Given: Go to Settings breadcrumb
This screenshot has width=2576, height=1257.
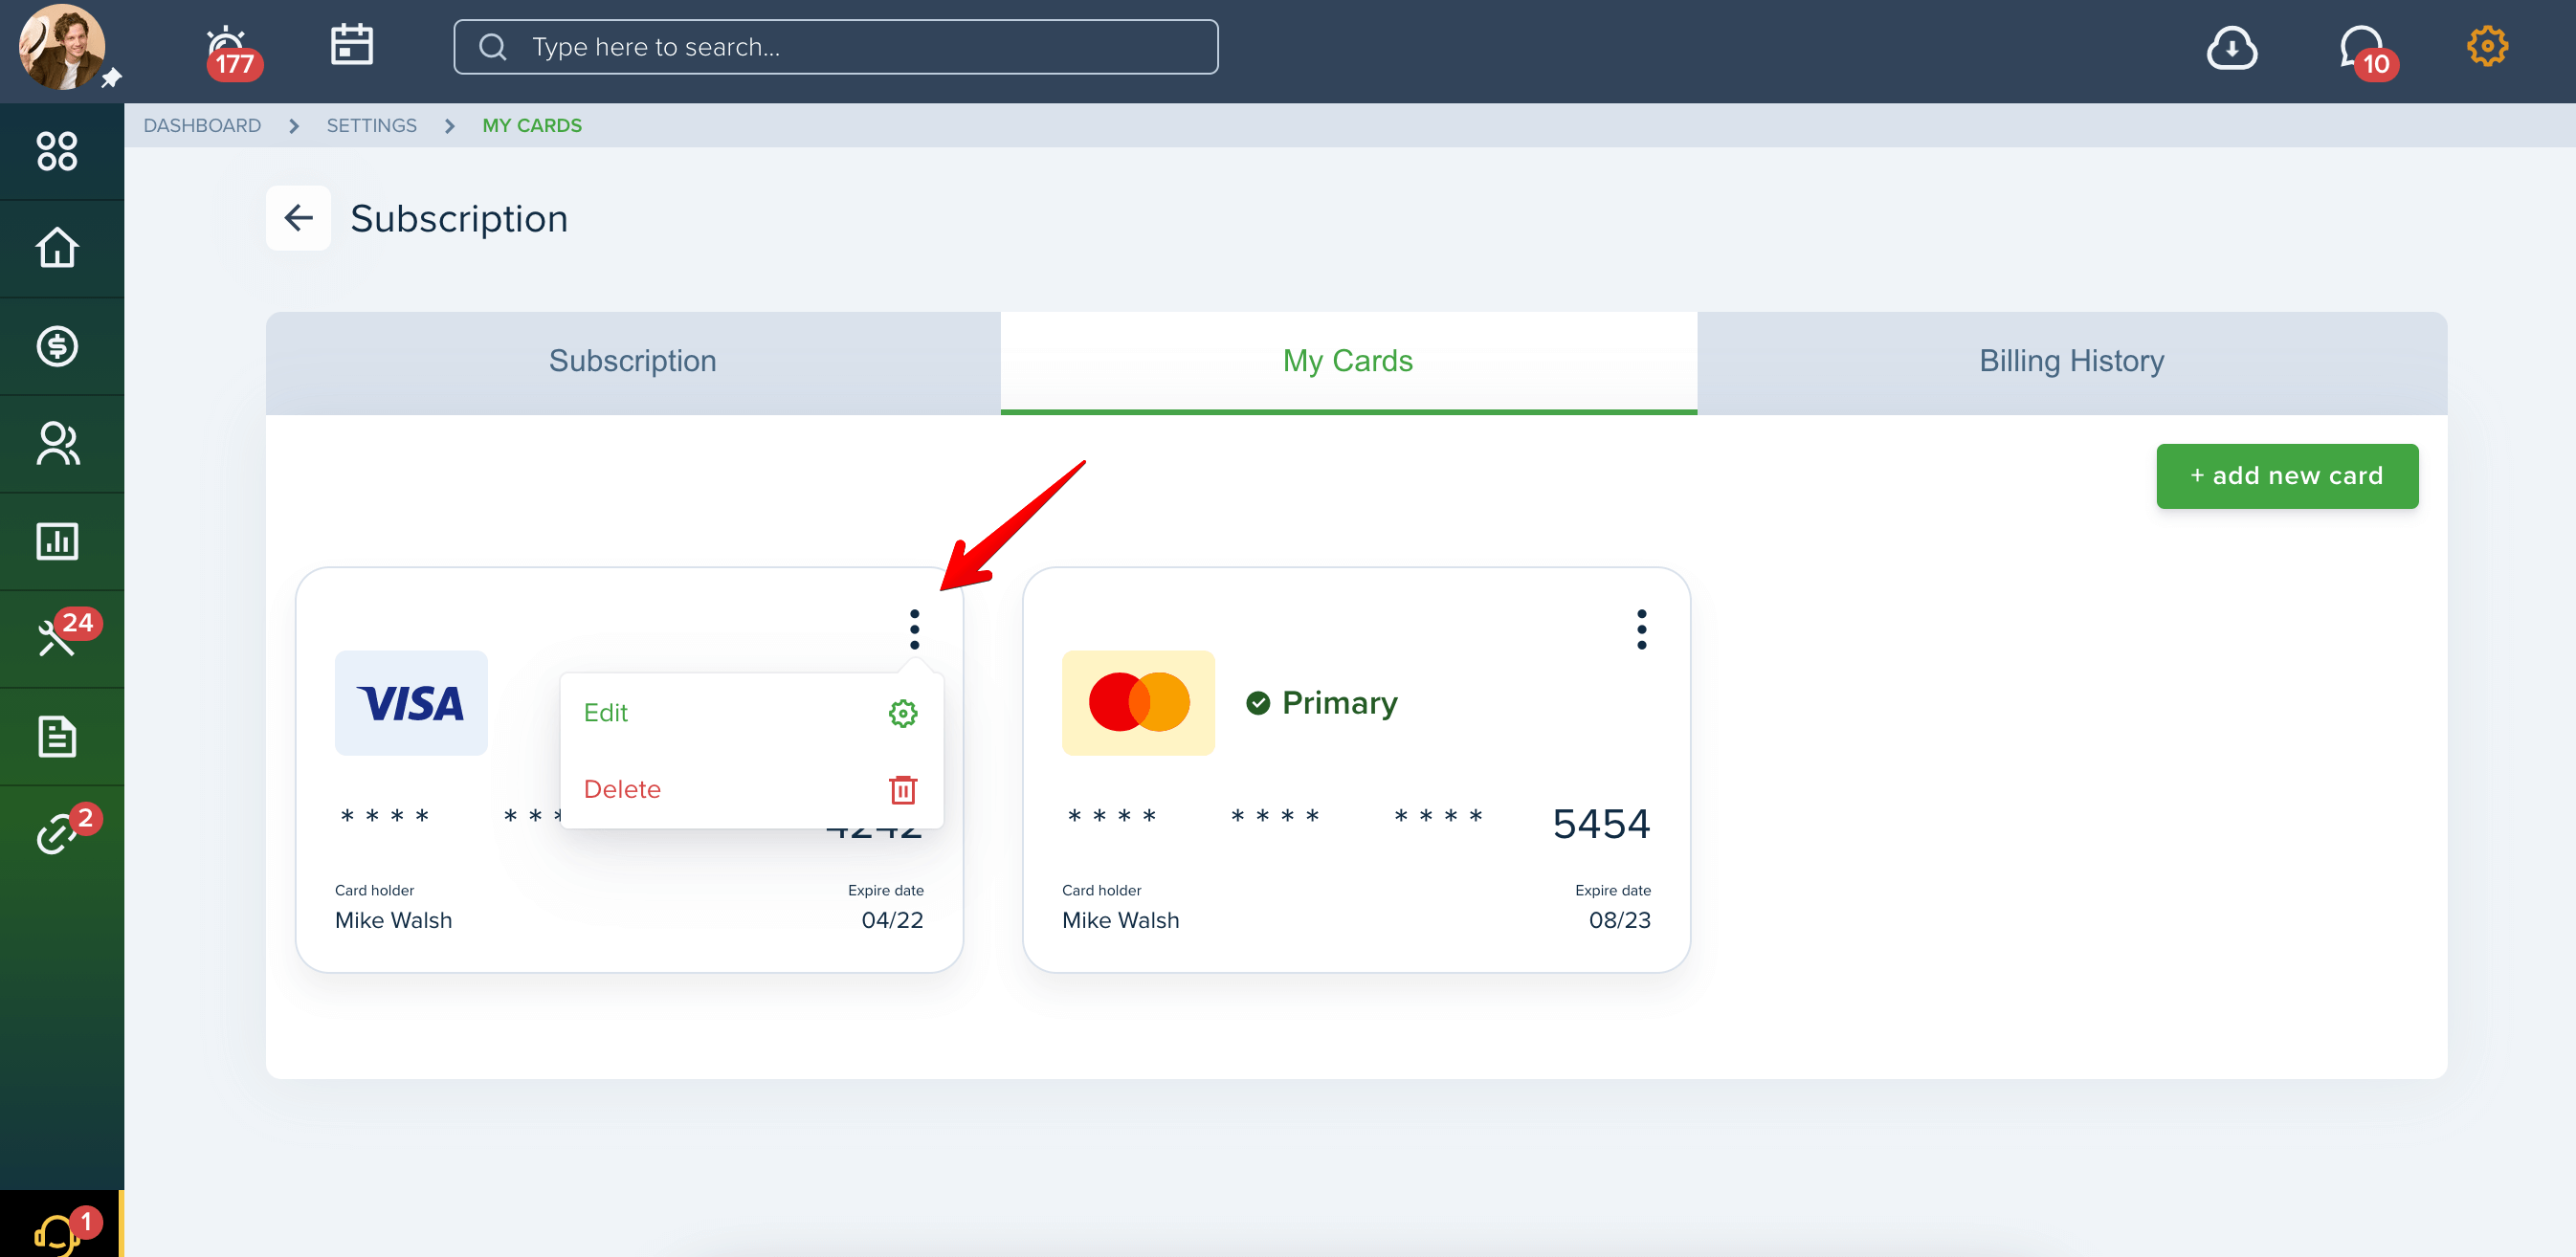Looking at the screenshot, I should coord(371,125).
